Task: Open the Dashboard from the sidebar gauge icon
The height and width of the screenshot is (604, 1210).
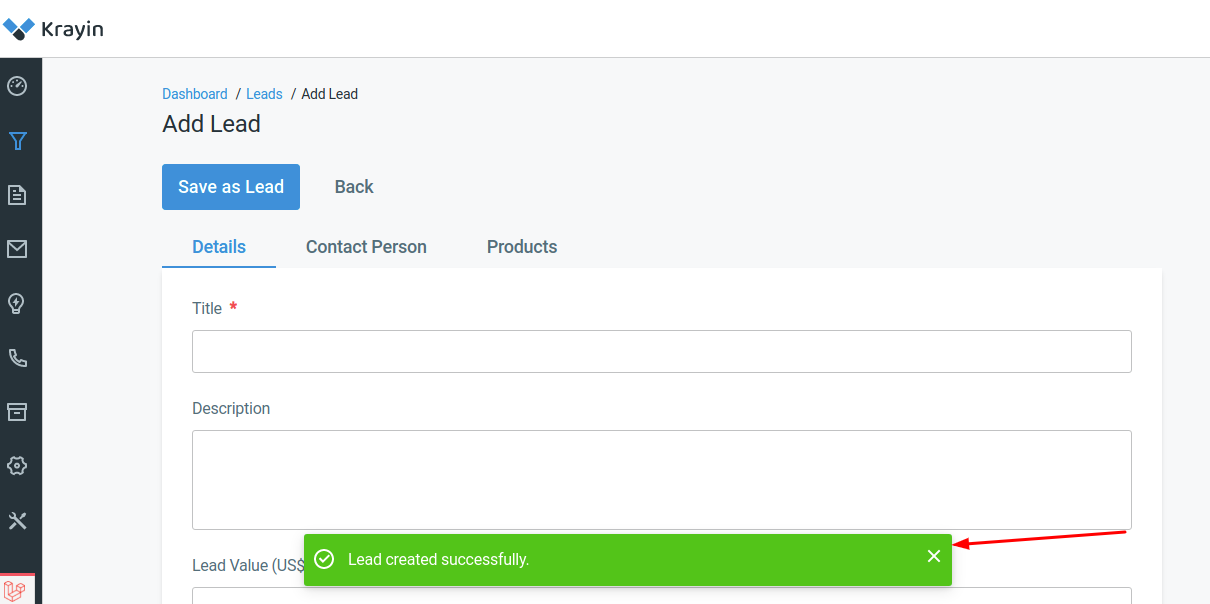Action: pyautogui.click(x=18, y=87)
